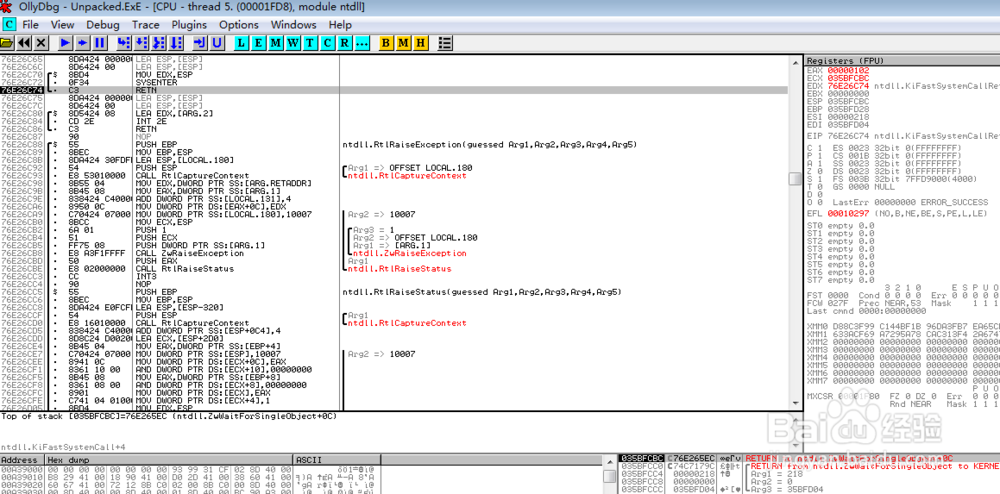Screen dimensions: 1000x494
Task: Open Windows list with the W icon
Action: click(x=293, y=43)
